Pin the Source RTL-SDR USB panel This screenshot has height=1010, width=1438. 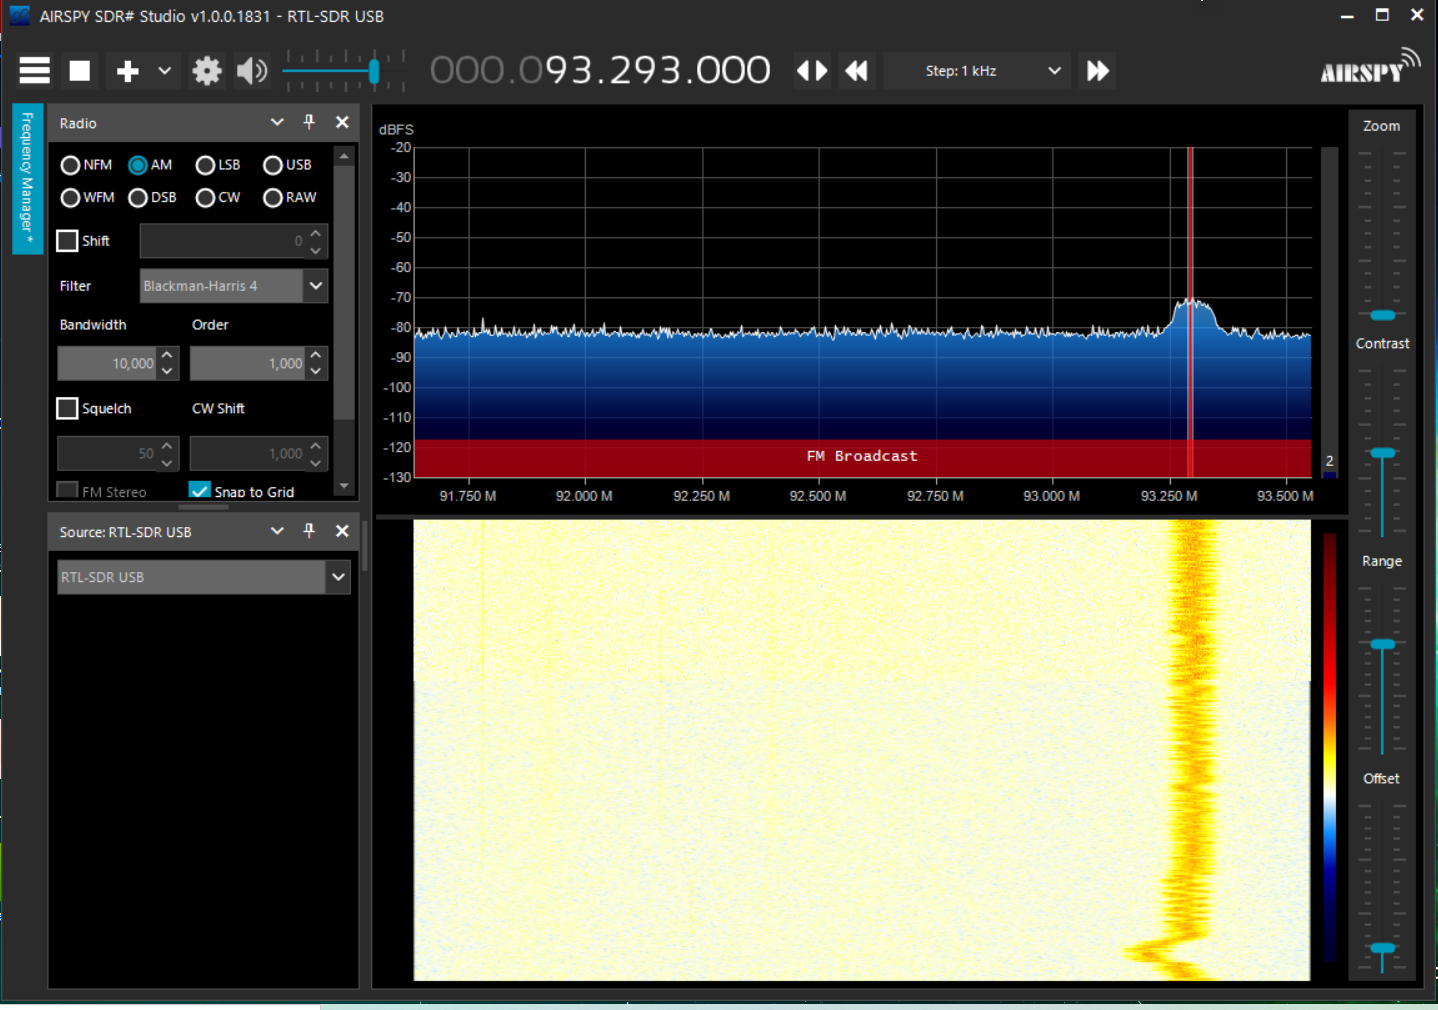[x=309, y=531]
